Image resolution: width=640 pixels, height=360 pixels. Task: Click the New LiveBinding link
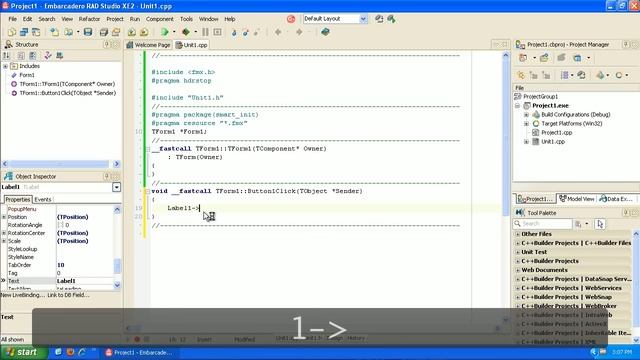tap(22, 295)
